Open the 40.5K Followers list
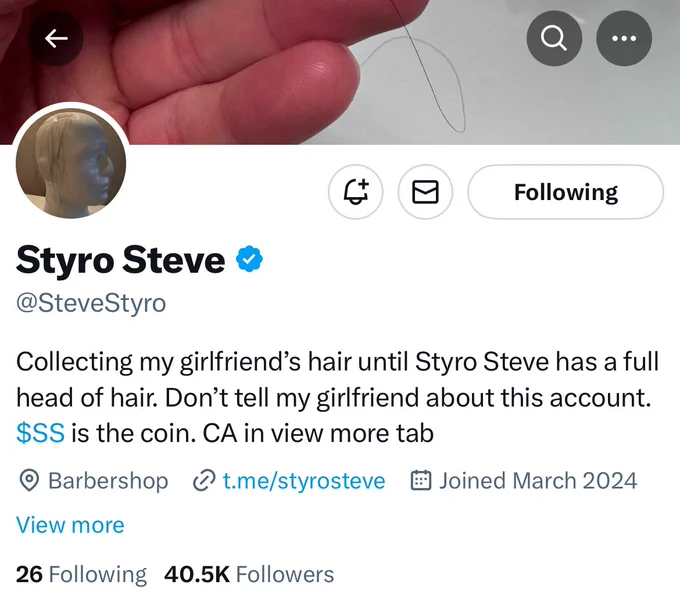This screenshot has height=599, width=680. tap(249, 574)
